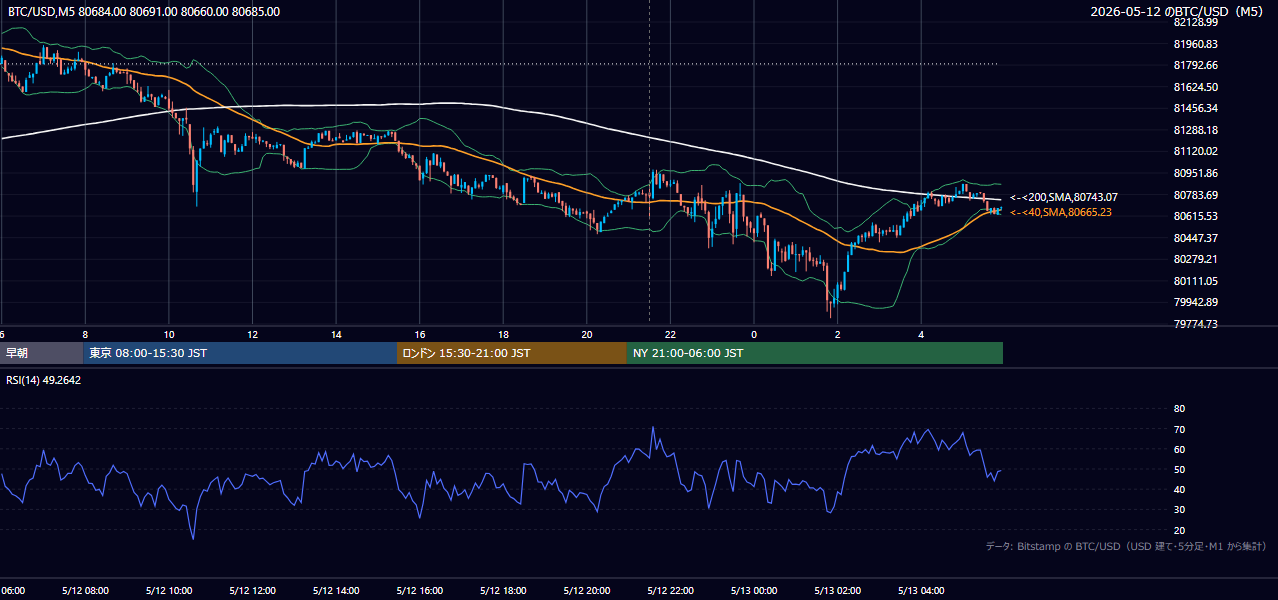Click price axis value 81456.34
Viewport: 1278px width, 600px height.
[1195, 108]
